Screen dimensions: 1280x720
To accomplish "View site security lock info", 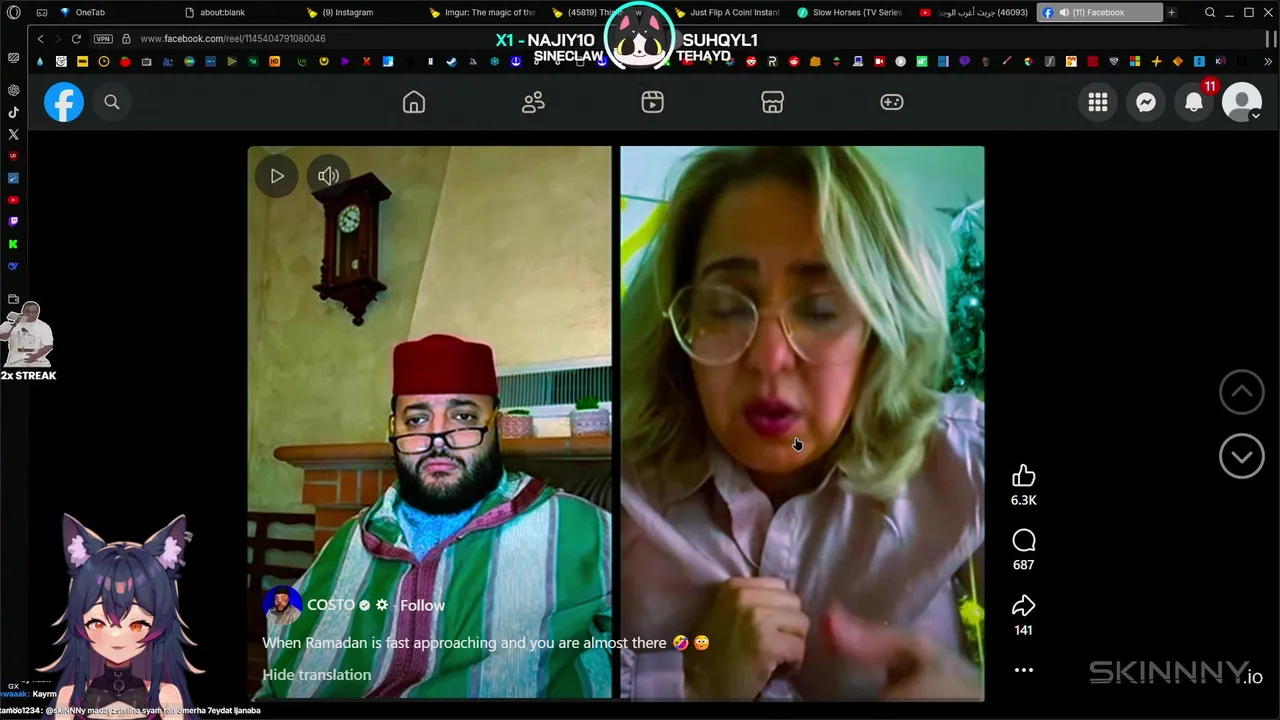I will (x=126, y=38).
